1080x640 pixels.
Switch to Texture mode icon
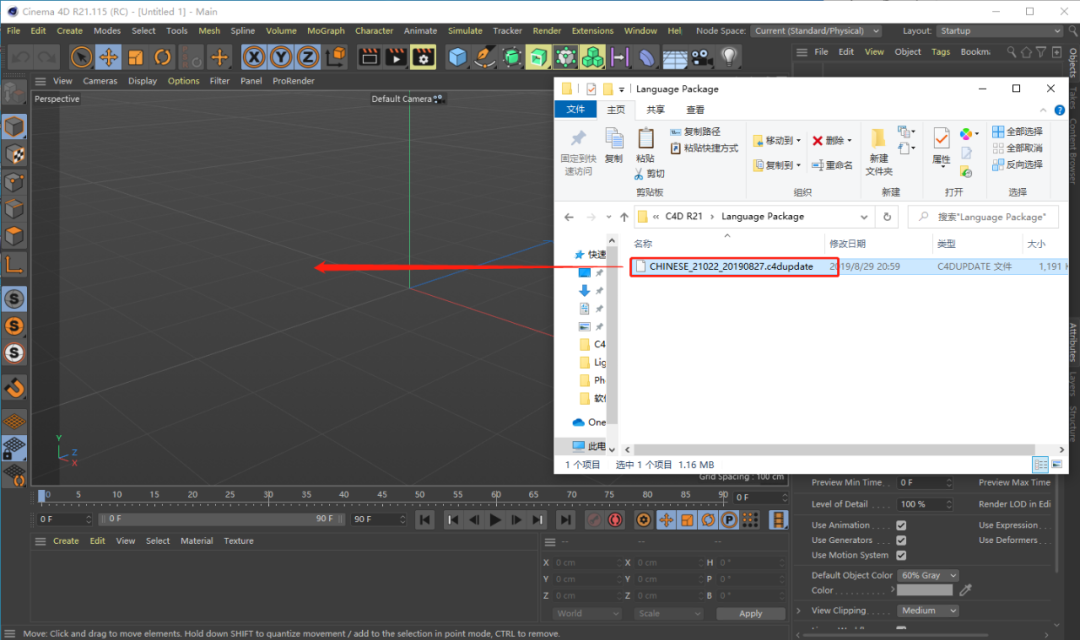pos(14,154)
